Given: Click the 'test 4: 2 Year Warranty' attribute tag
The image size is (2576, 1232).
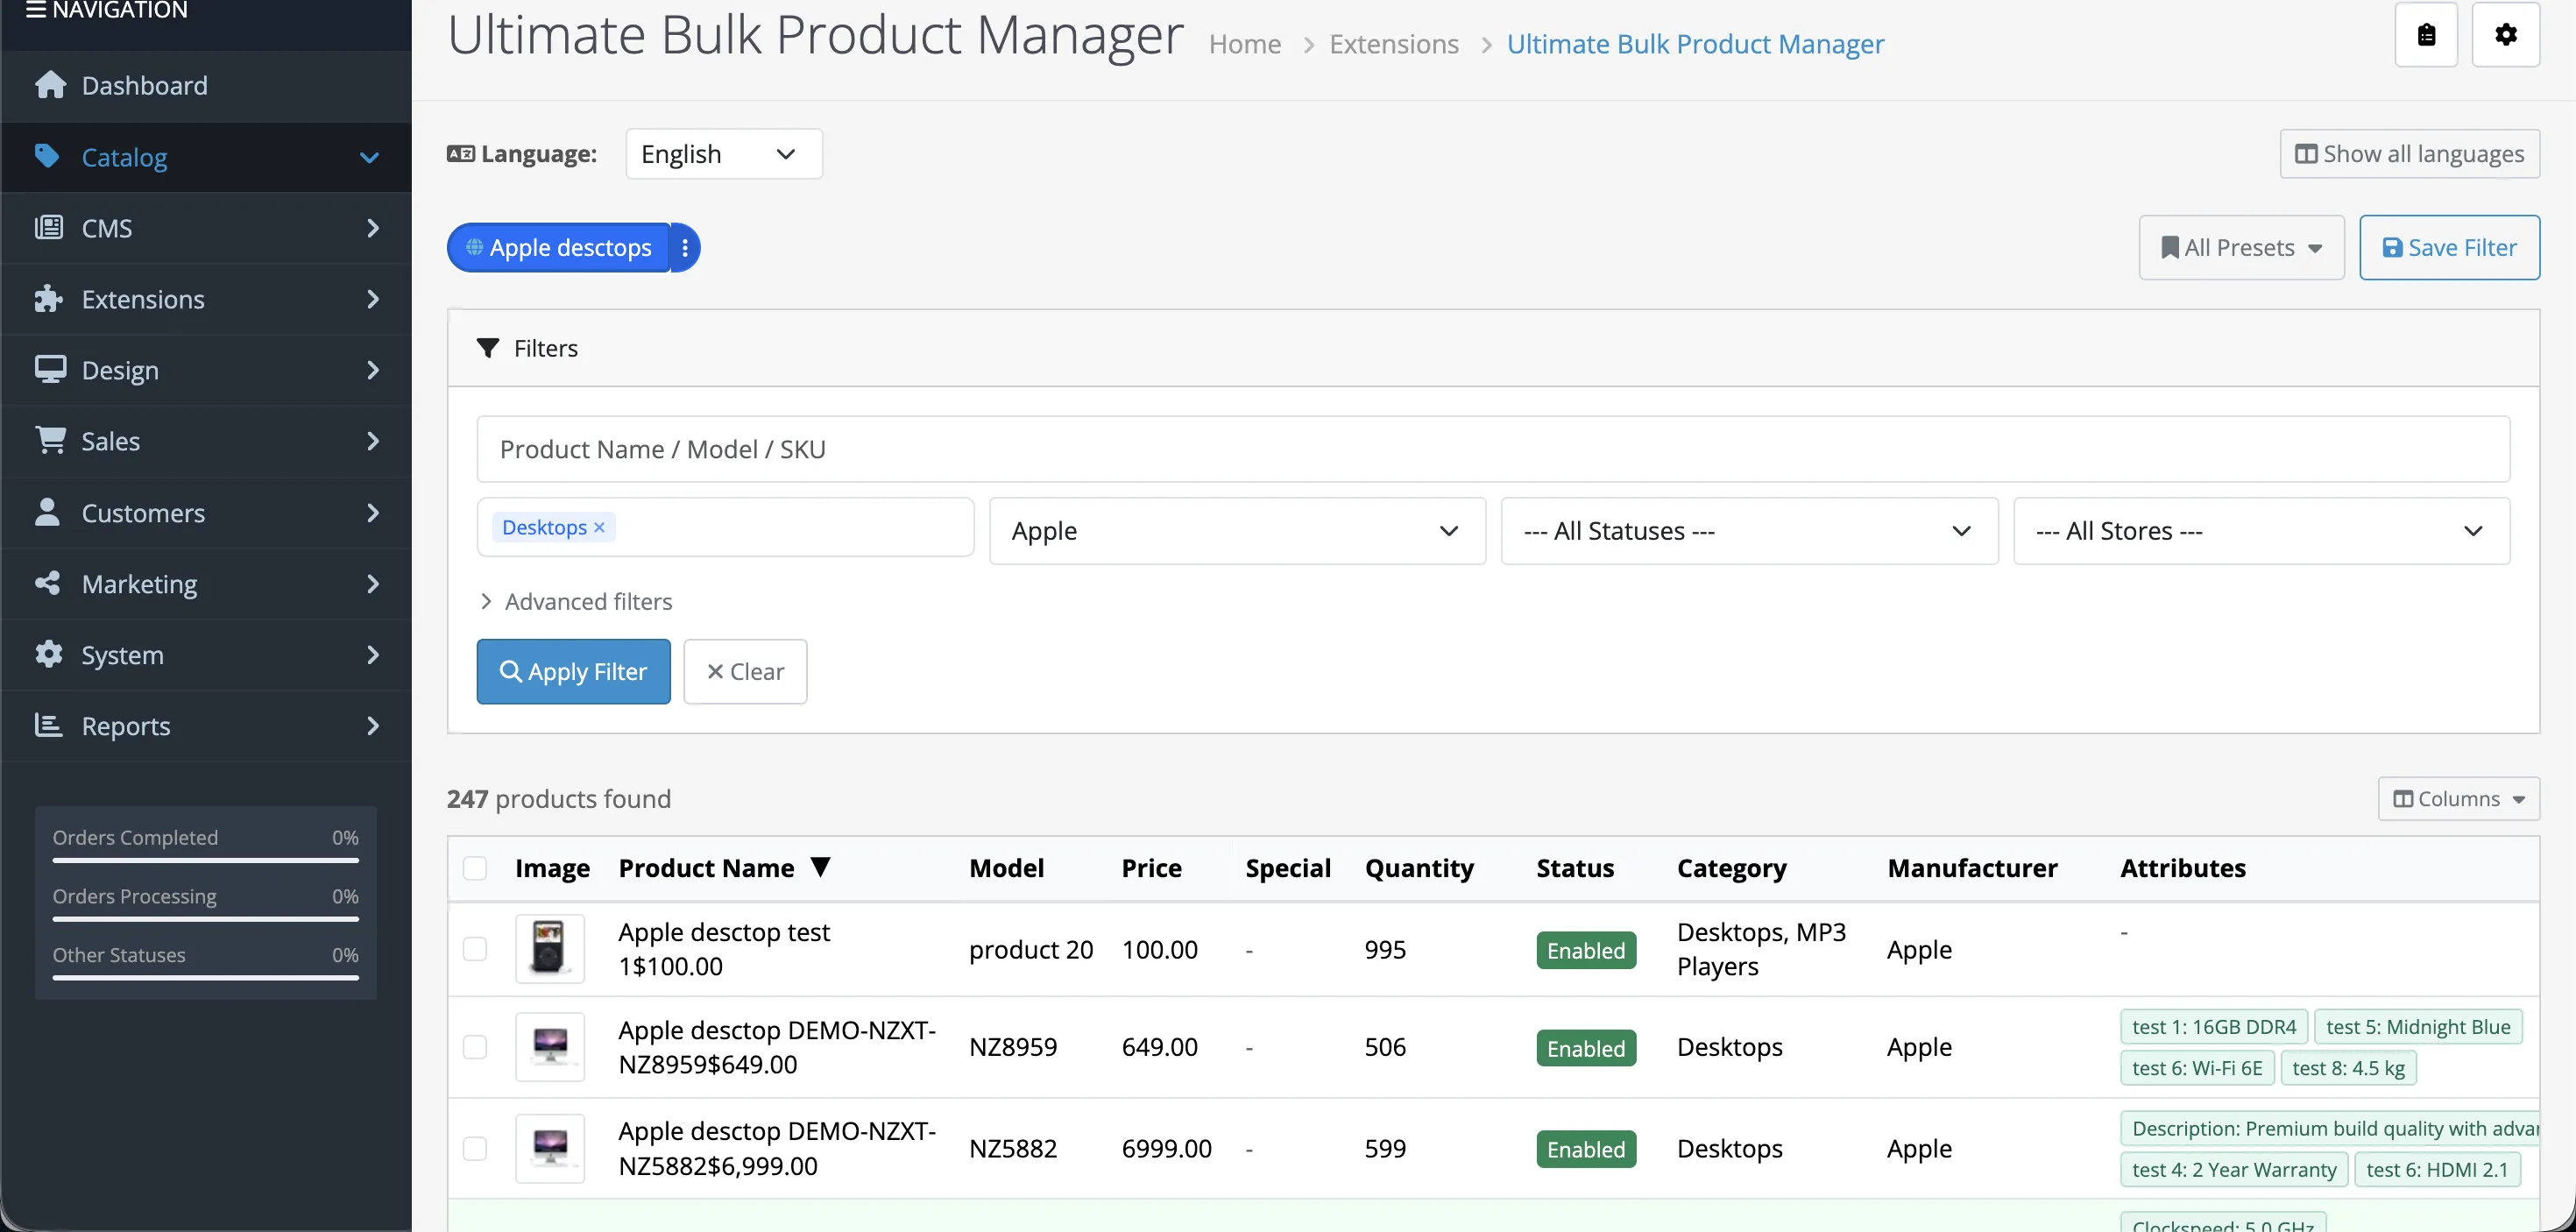Looking at the screenshot, I should (x=2234, y=1169).
